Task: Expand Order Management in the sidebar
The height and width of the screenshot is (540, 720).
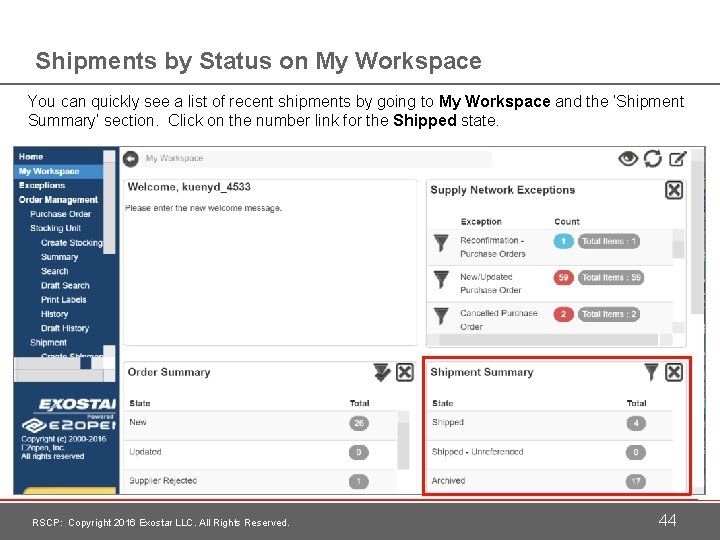Action: pyautogui.click(x=58, y=200)
